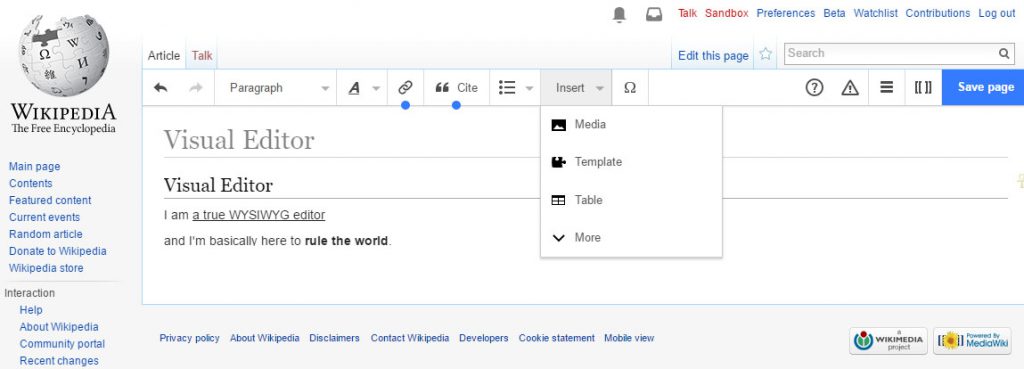The height and width of the screenshot is (369, 1024).
Task: Open the Wikipedia store link
Action: [46, 268]
